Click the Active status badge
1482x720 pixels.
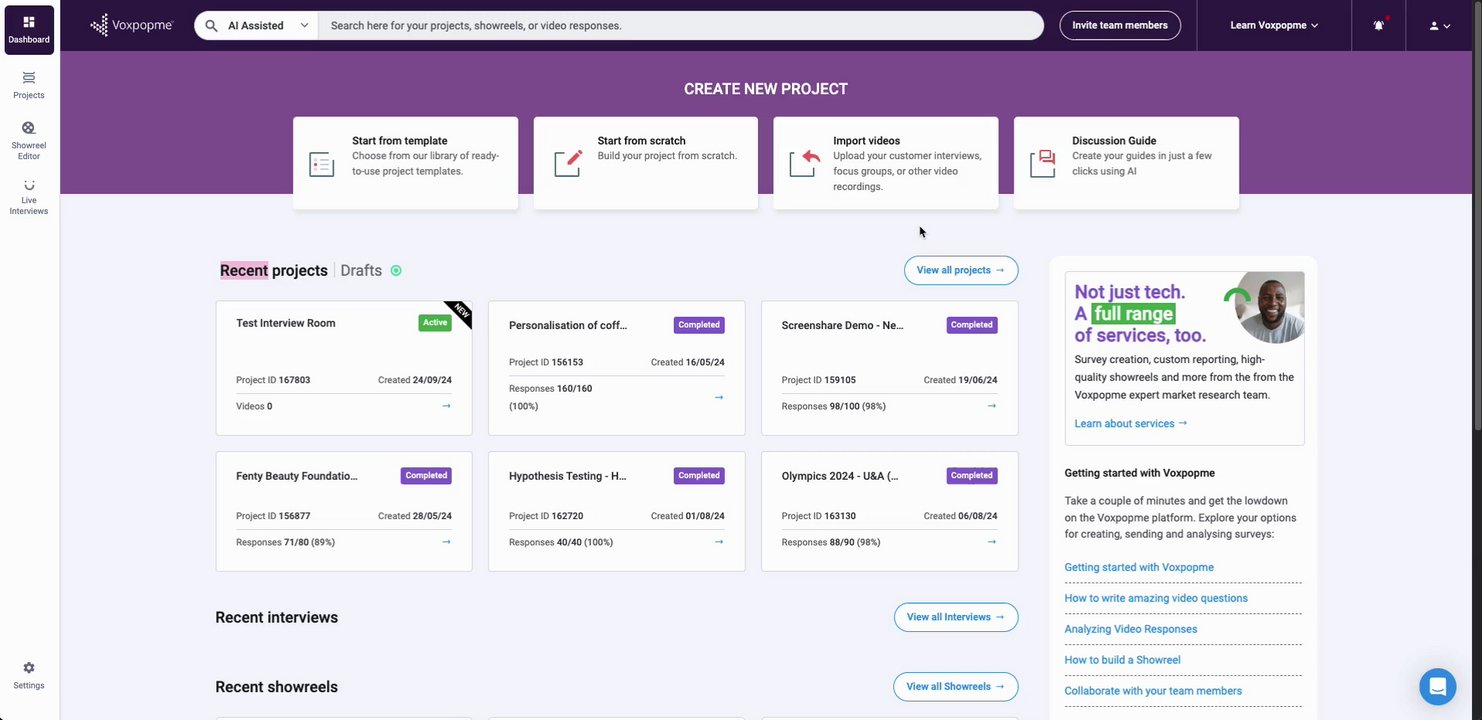(x=435, y=323)
